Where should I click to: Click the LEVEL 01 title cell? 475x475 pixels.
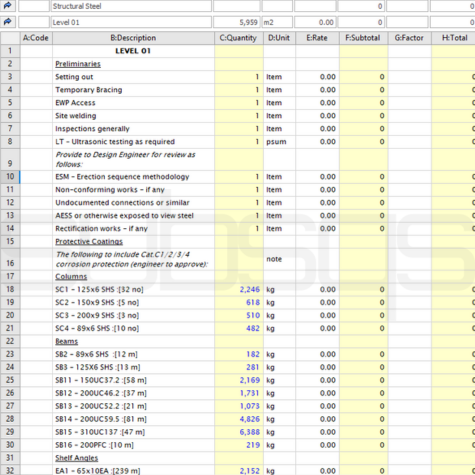pyautogui.click(x=133, y=51)
